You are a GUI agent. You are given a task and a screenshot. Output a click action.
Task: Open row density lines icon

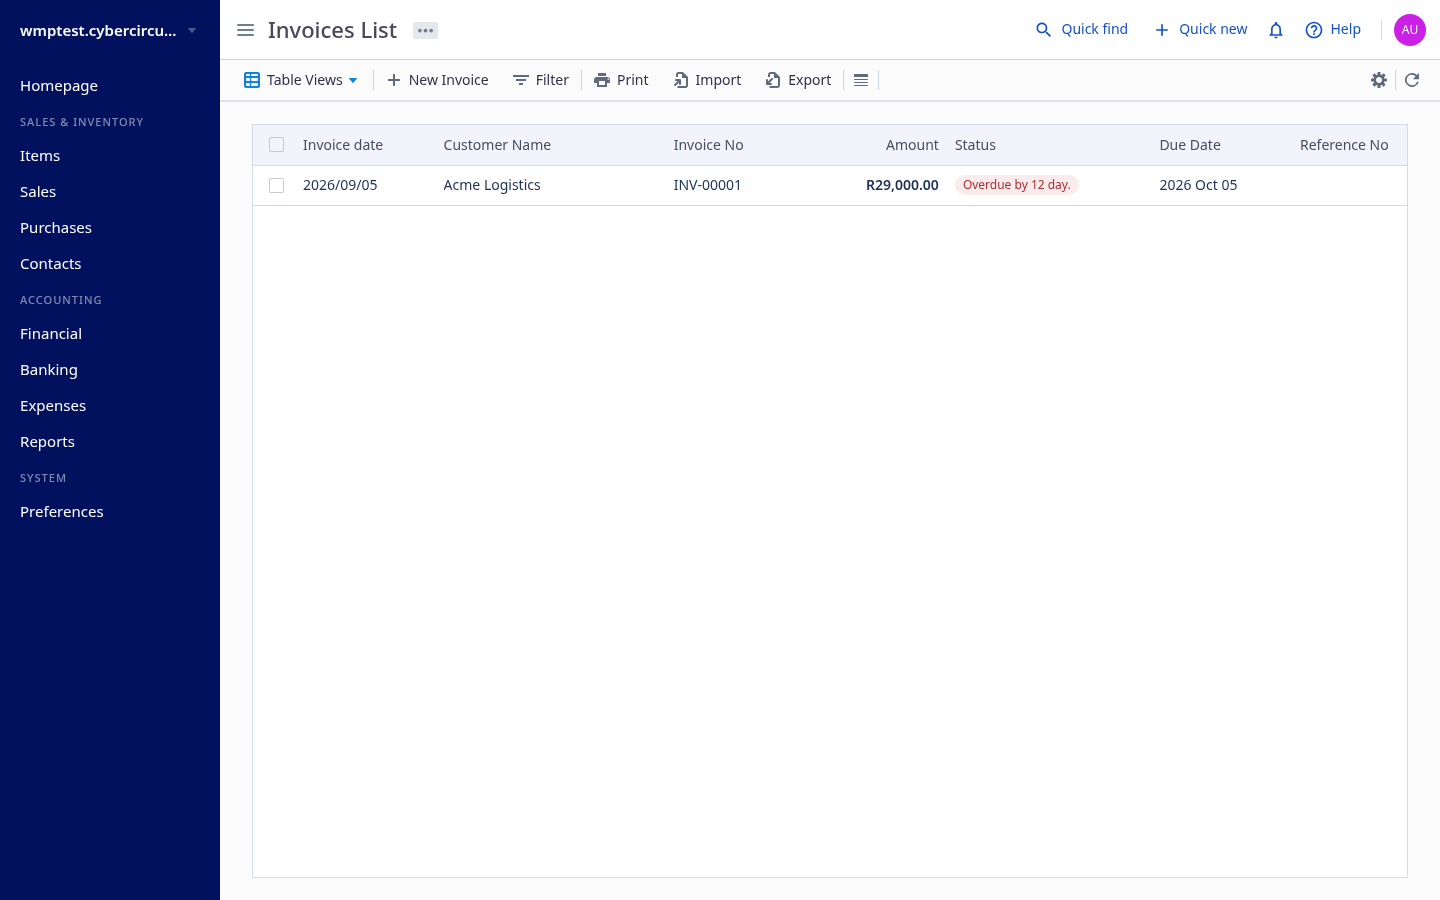861,80
